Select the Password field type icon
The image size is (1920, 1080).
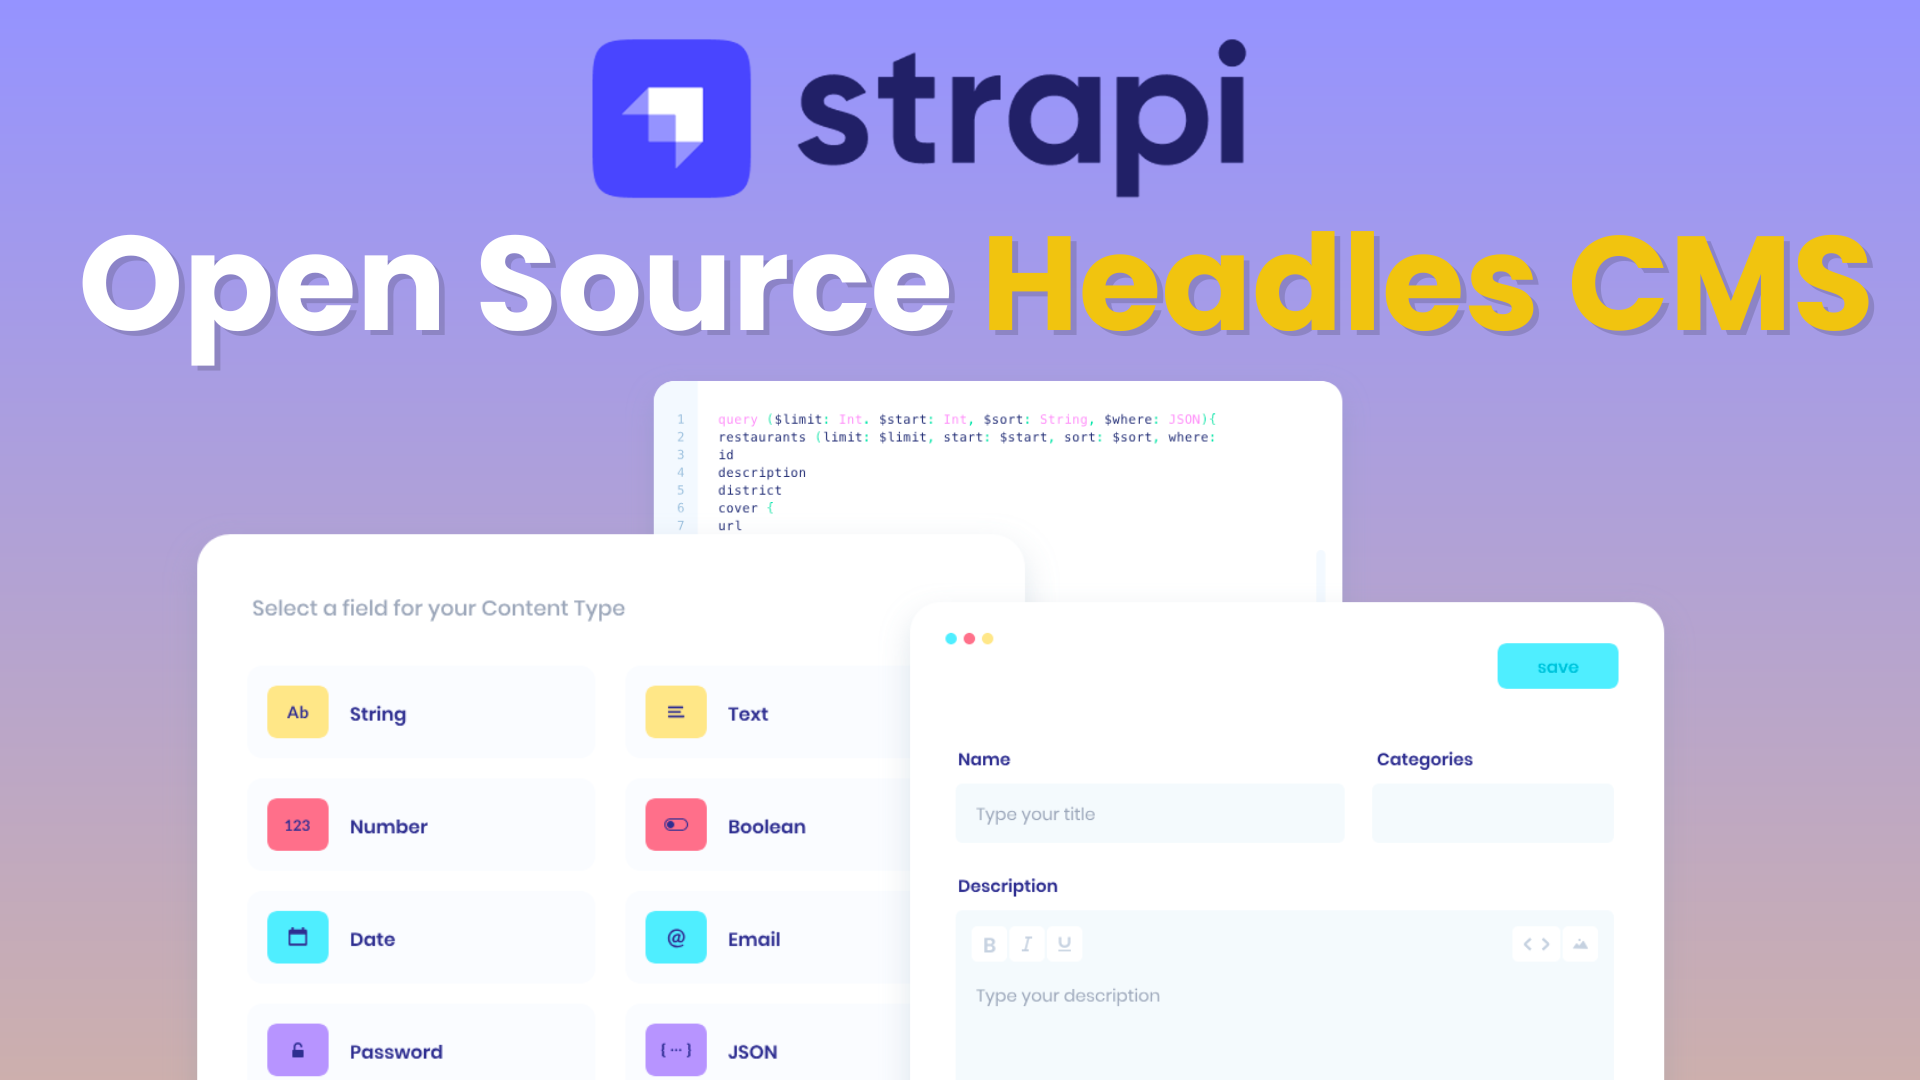click(297, 1051)
